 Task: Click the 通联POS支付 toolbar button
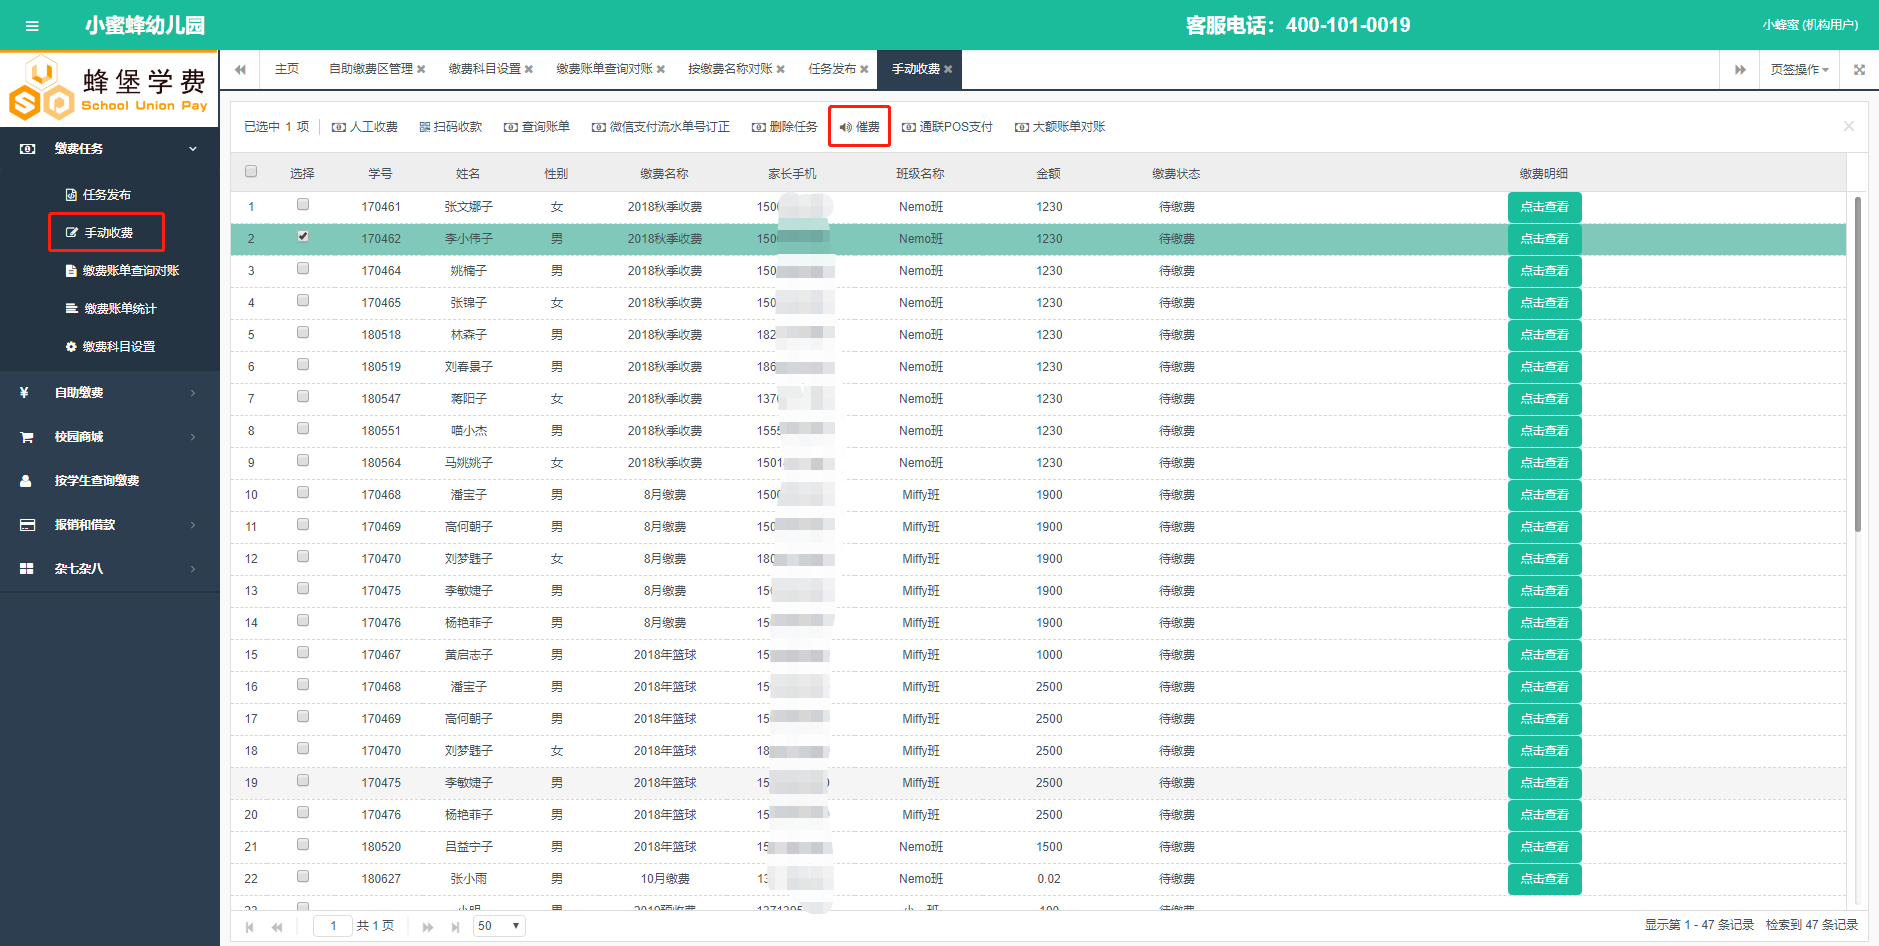point(947,127)
